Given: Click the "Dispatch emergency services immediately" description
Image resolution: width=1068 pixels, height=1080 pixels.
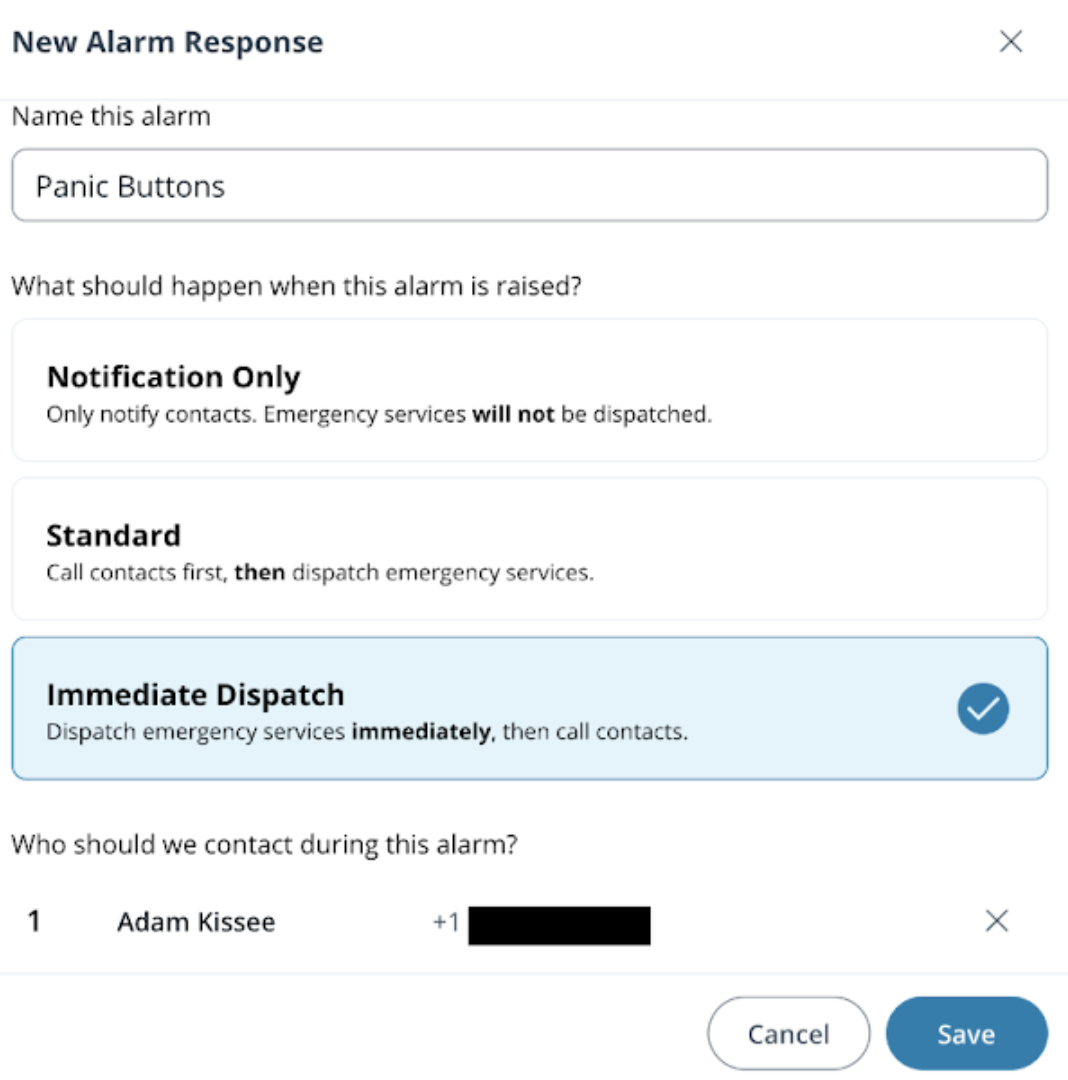Looking at the screenshot, I should [x=366, y=731].
